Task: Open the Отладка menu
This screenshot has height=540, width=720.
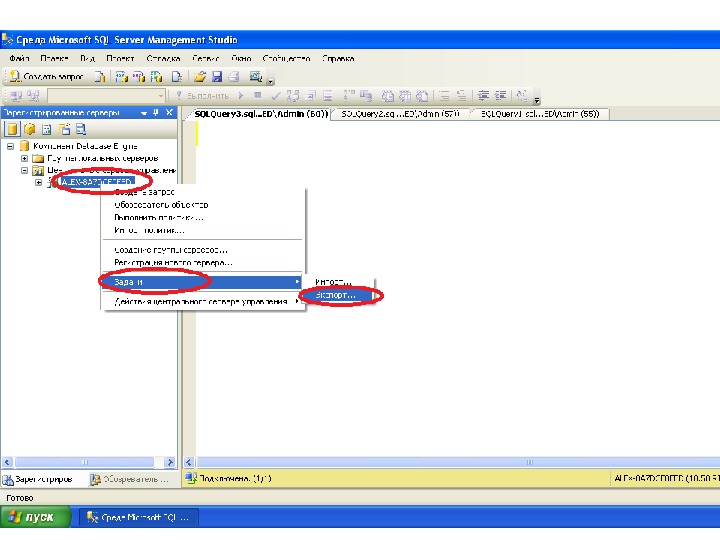Action: [163, 59]
